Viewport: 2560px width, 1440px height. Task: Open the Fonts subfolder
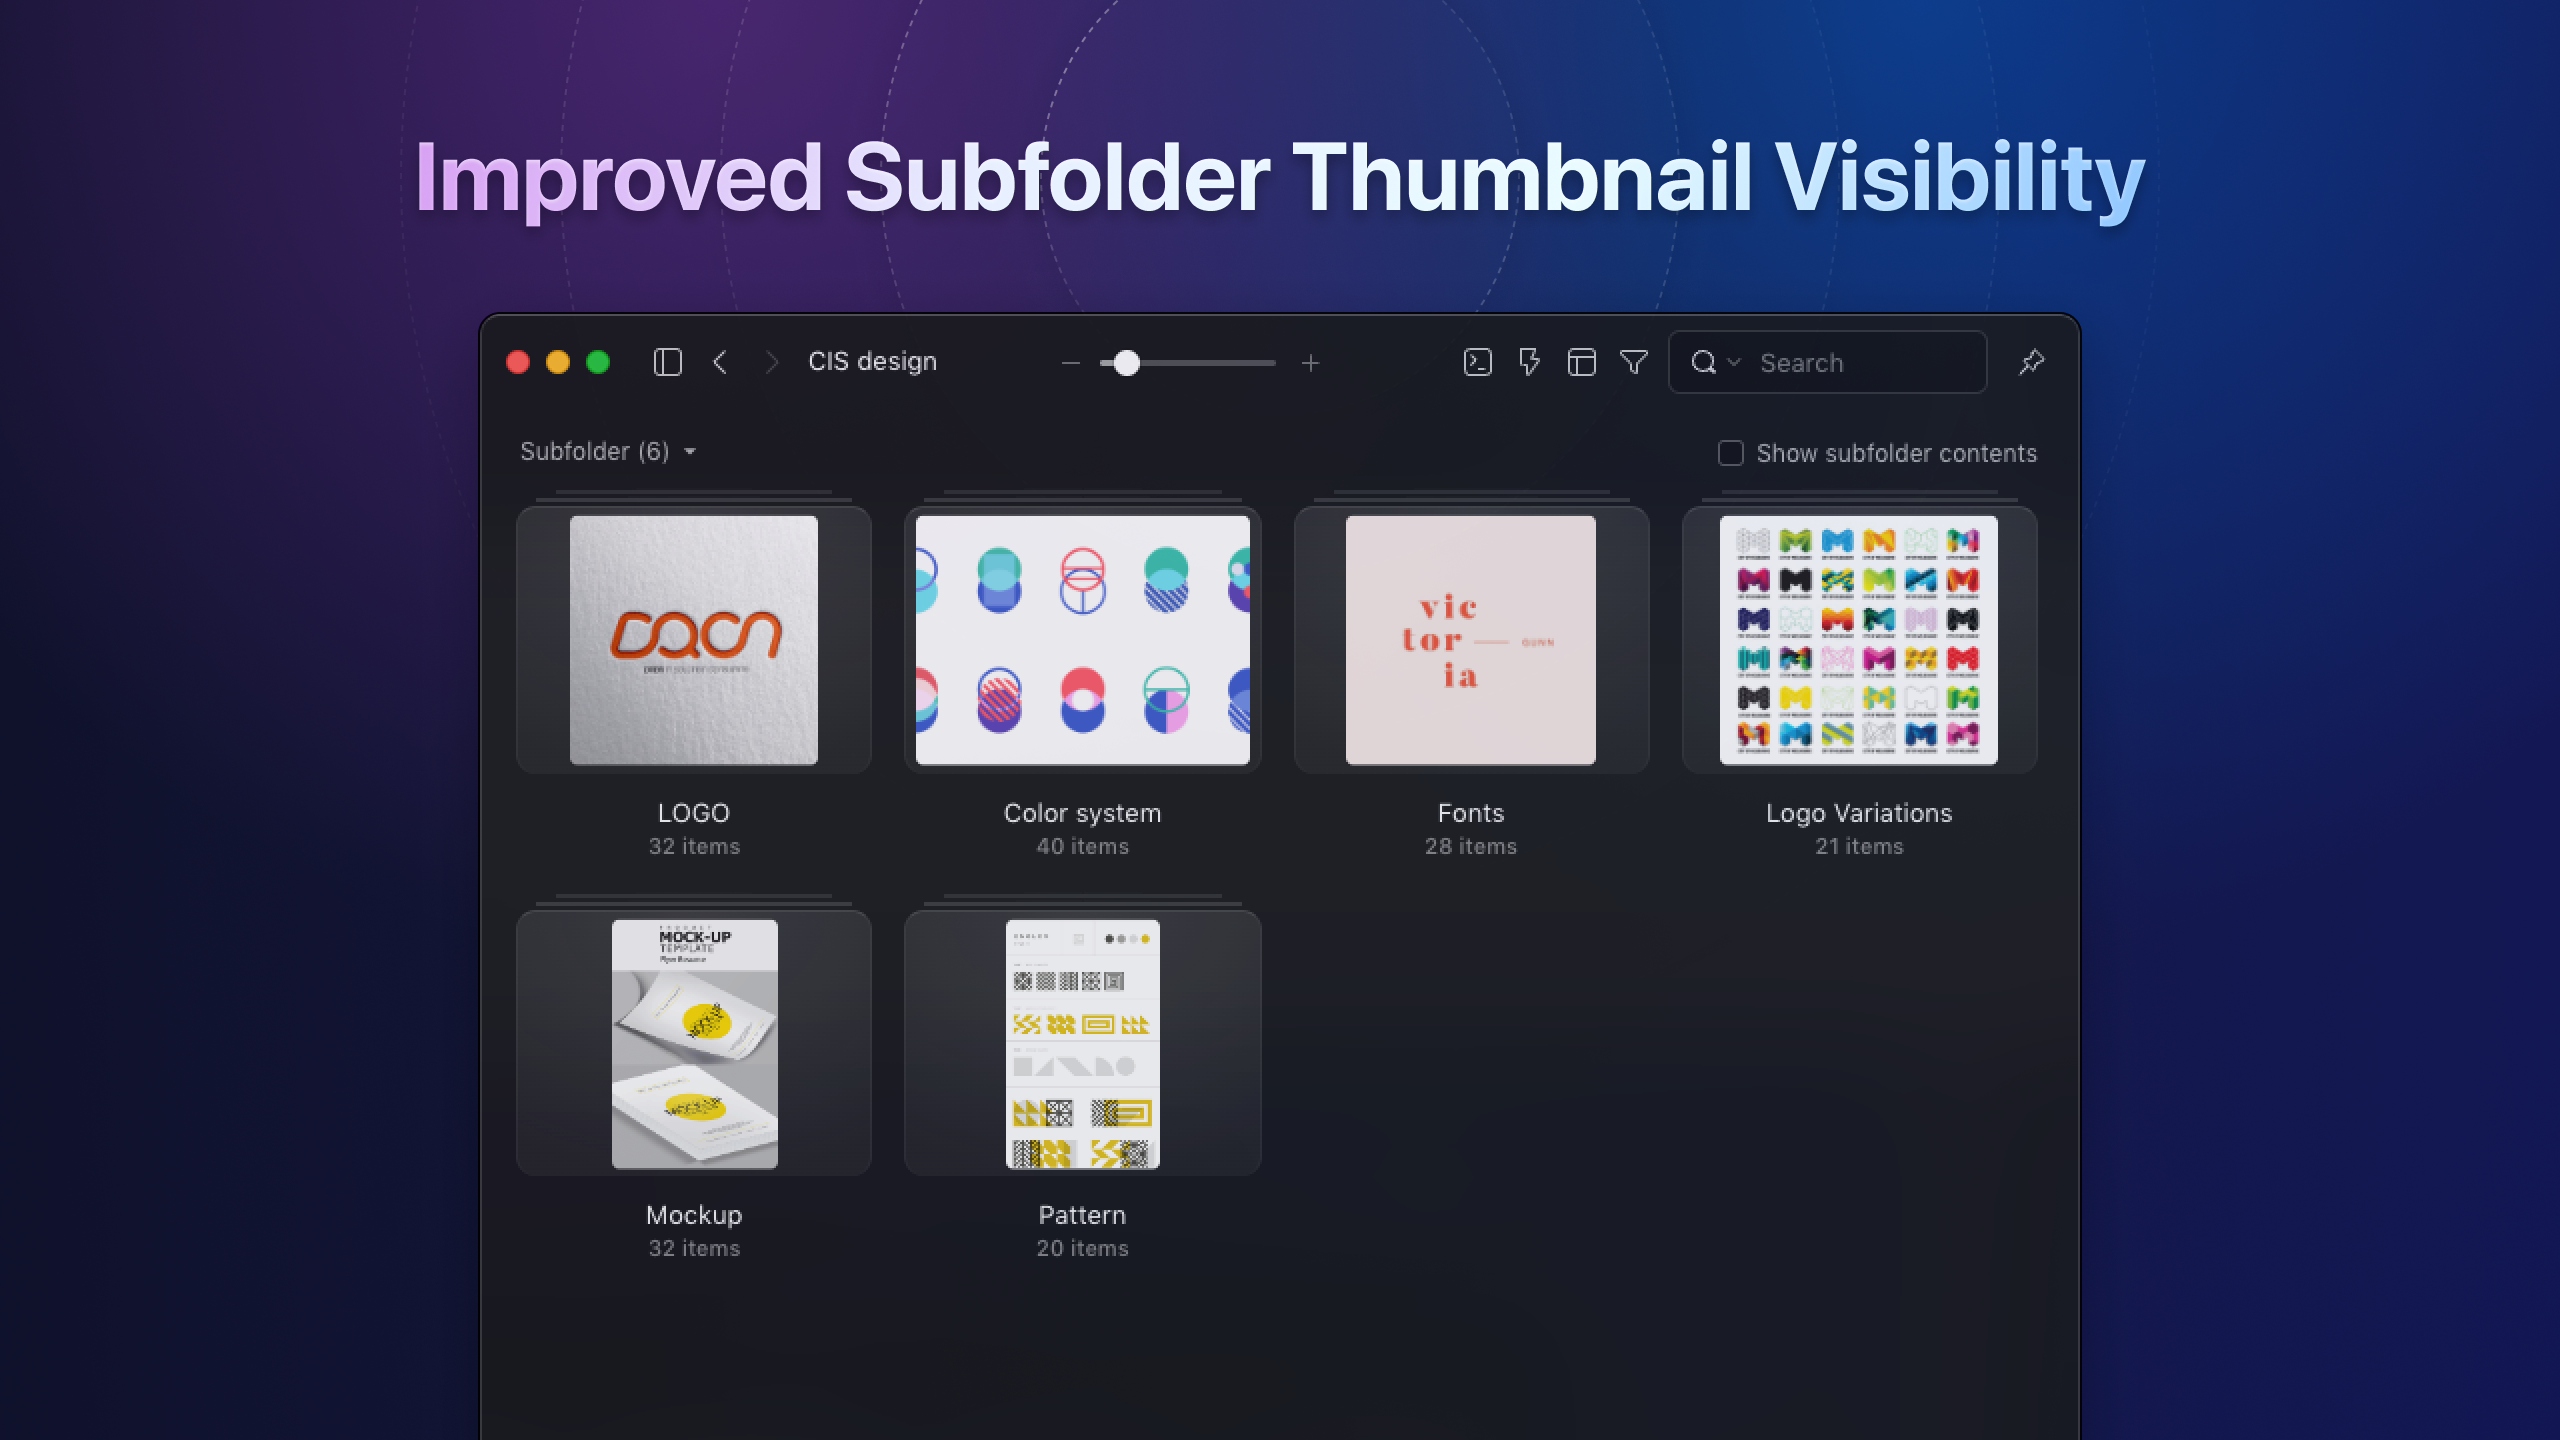(x=1470, y=640)
